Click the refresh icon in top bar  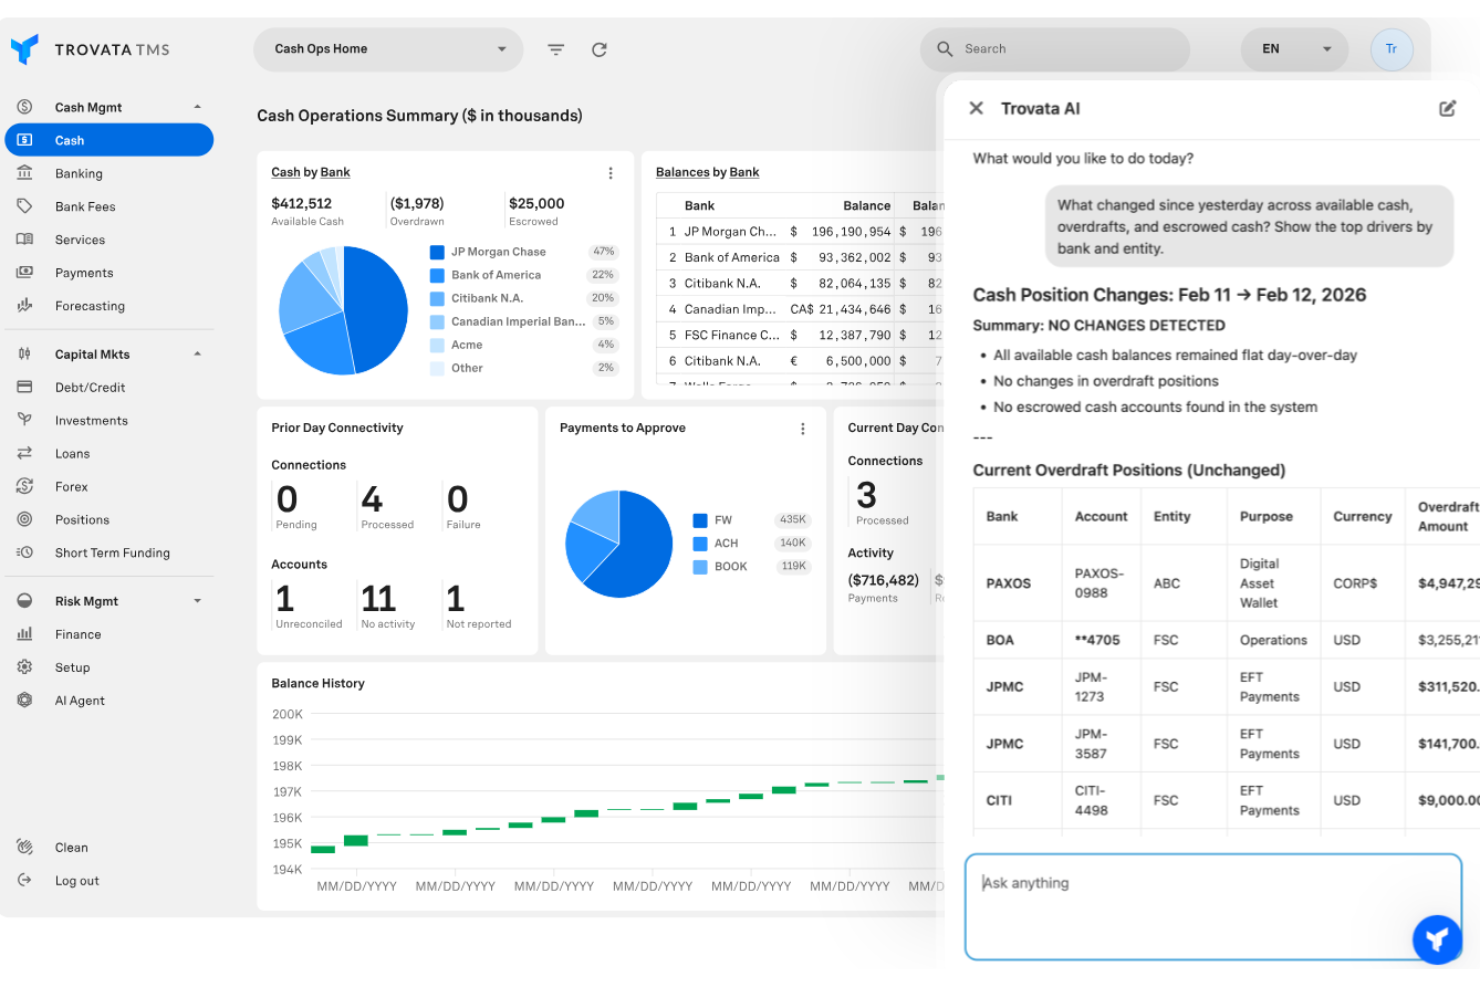point(599,49)
